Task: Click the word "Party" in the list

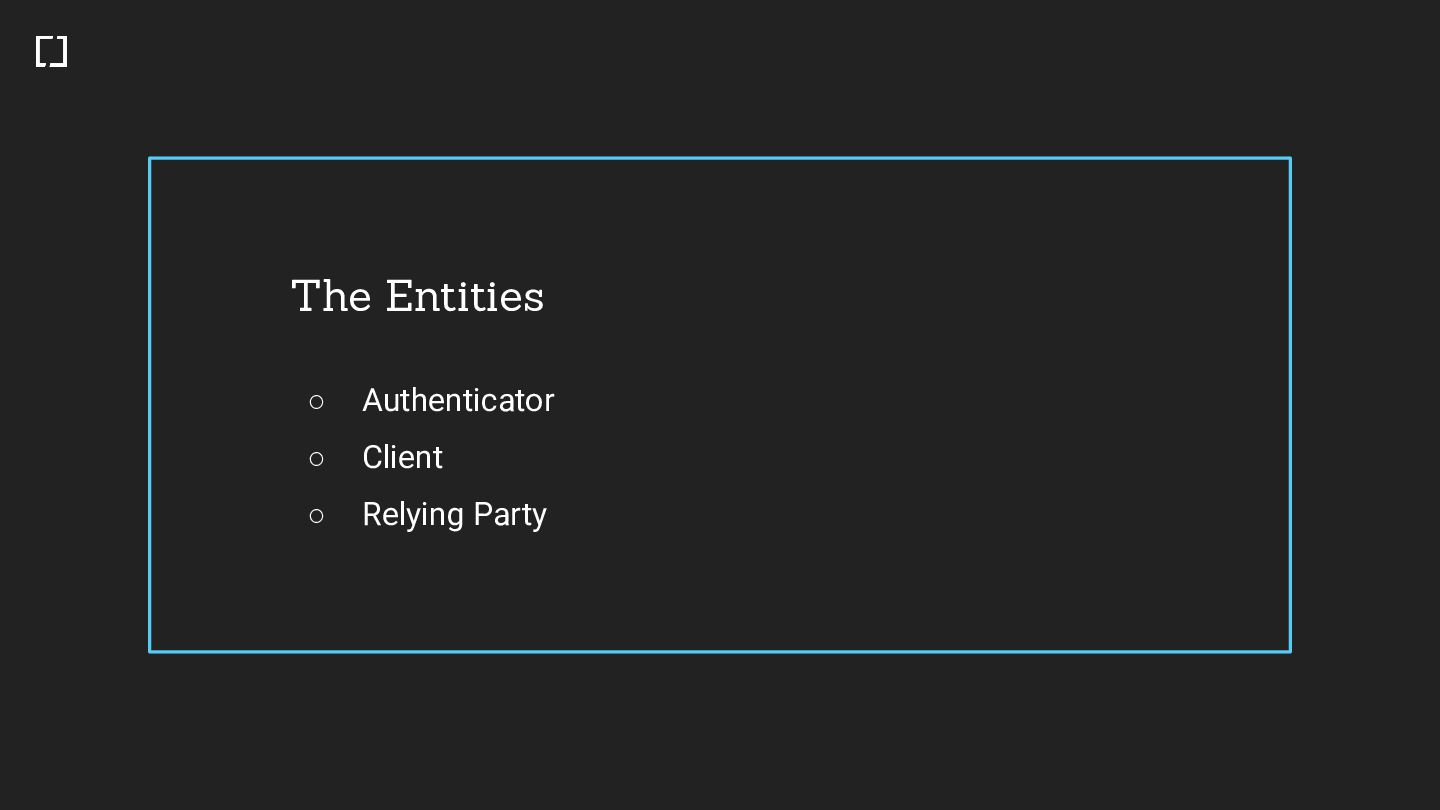Action: pyautogui.click(x=510, y=515)
